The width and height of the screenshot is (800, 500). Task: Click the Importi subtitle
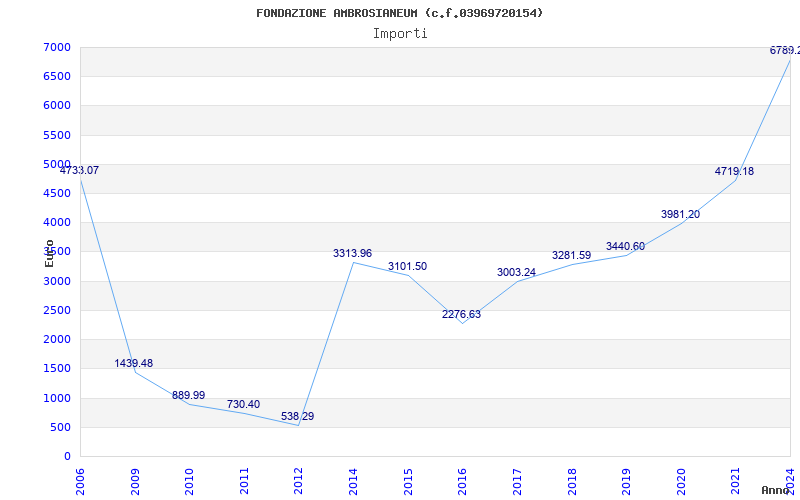point(400,34)
